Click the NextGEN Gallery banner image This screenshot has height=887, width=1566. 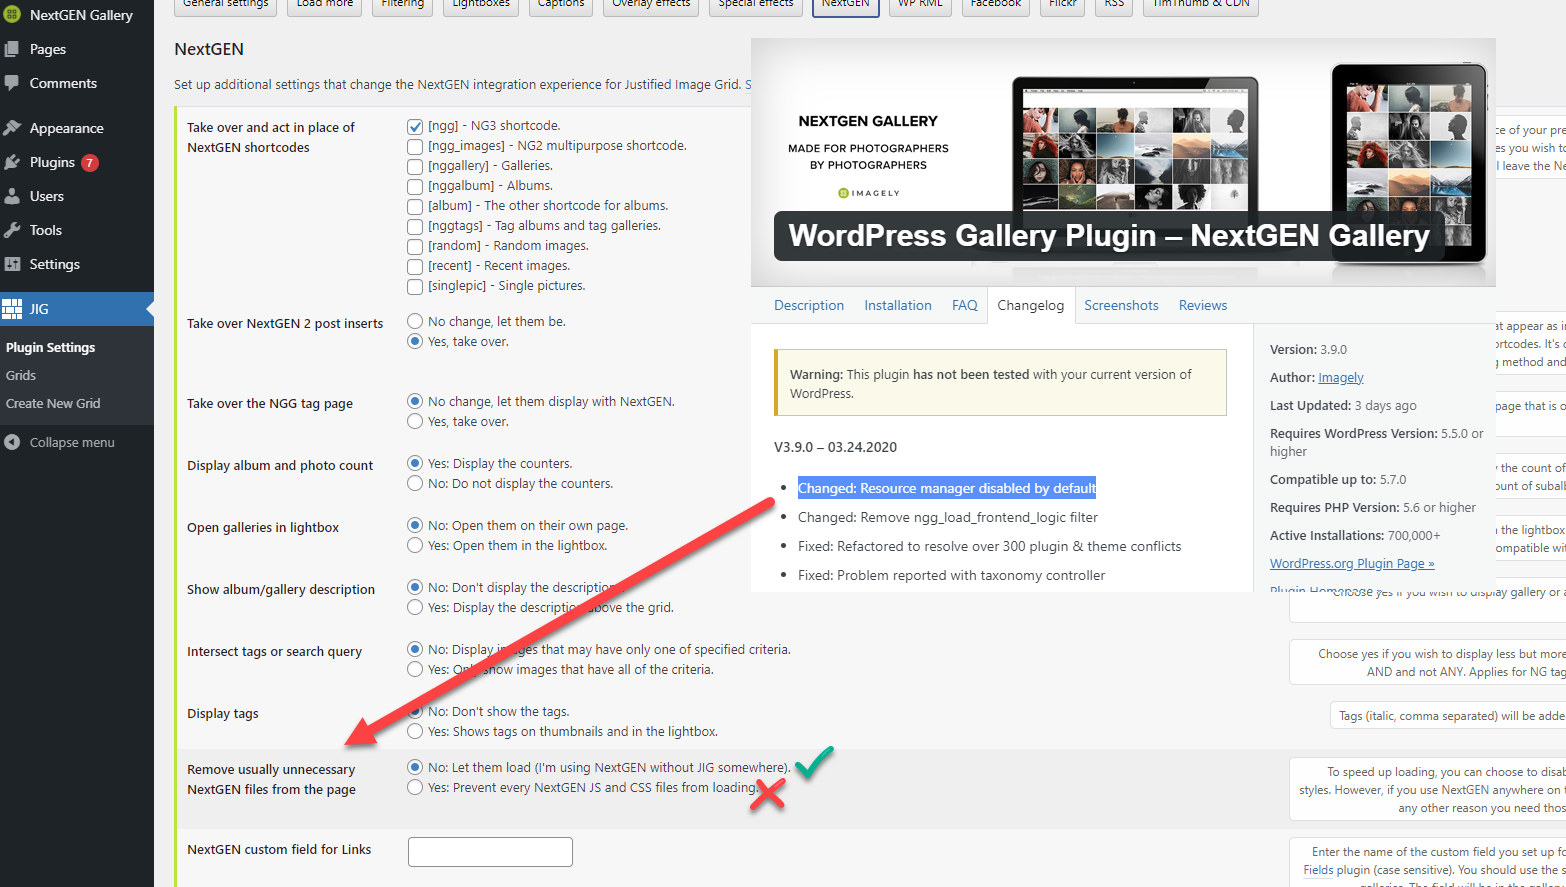pos(1123,162)
